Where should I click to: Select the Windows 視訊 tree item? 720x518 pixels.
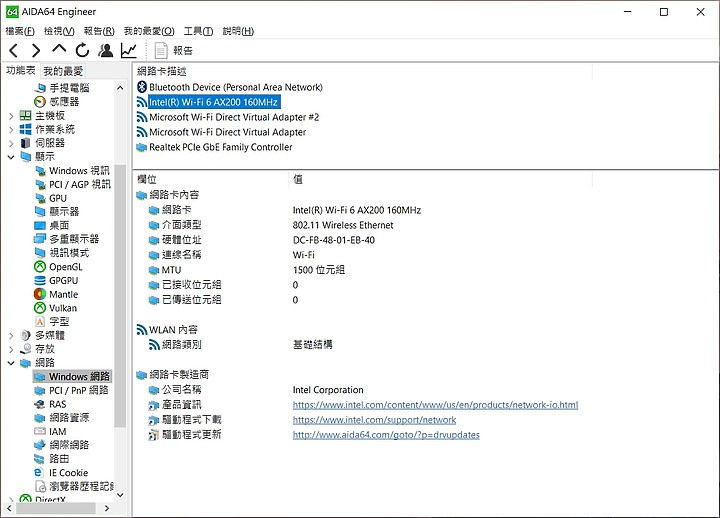click(x=79, y=170)
